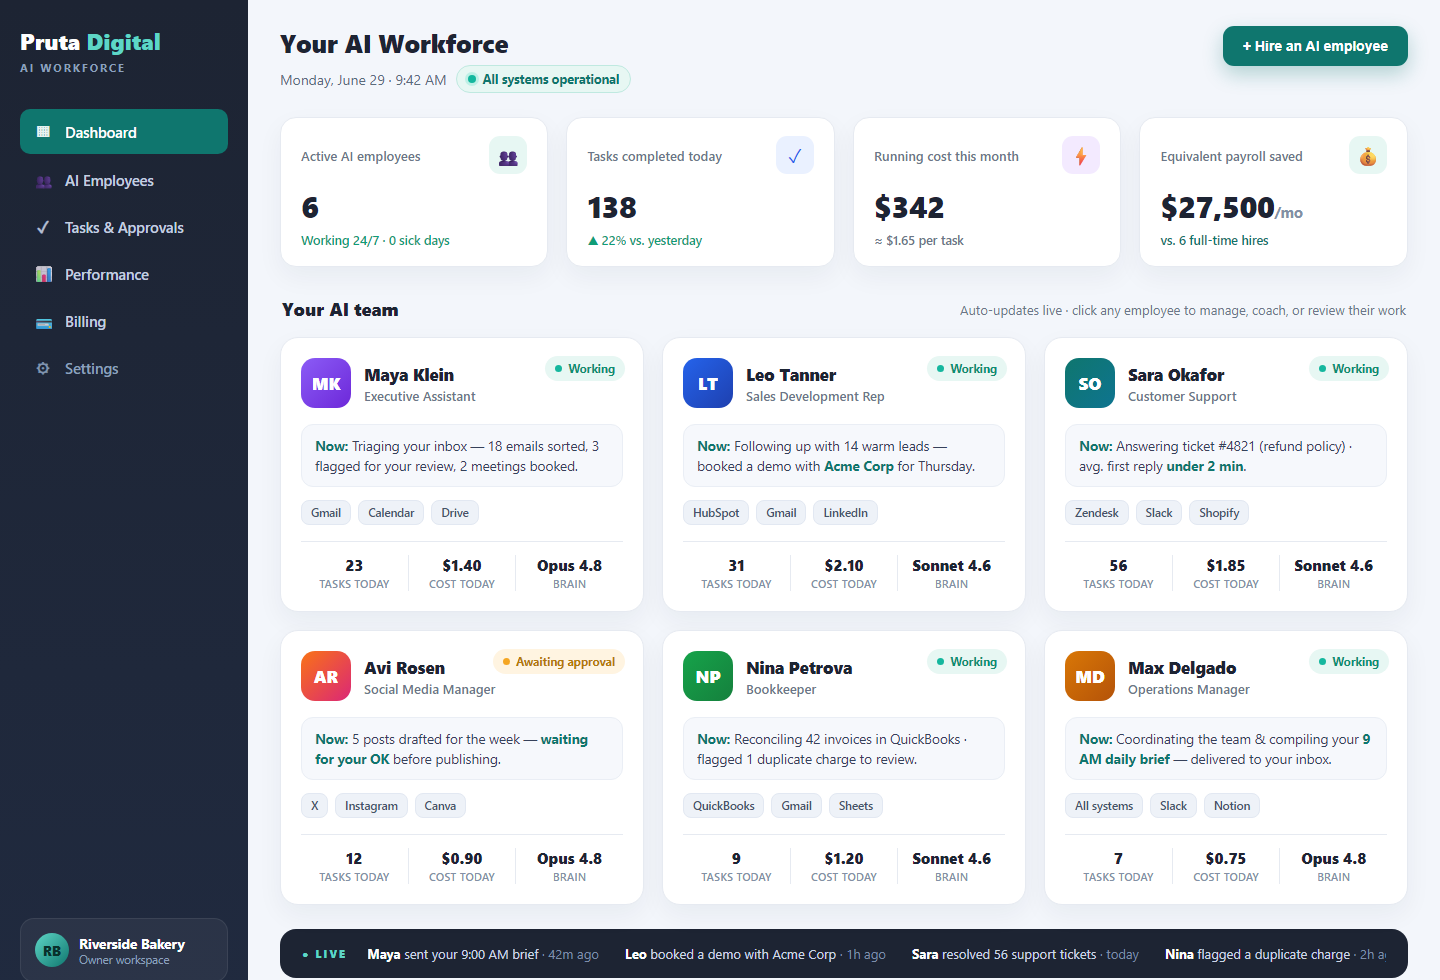
Task: Click All systems operational status badge
Action: [543, 79]
